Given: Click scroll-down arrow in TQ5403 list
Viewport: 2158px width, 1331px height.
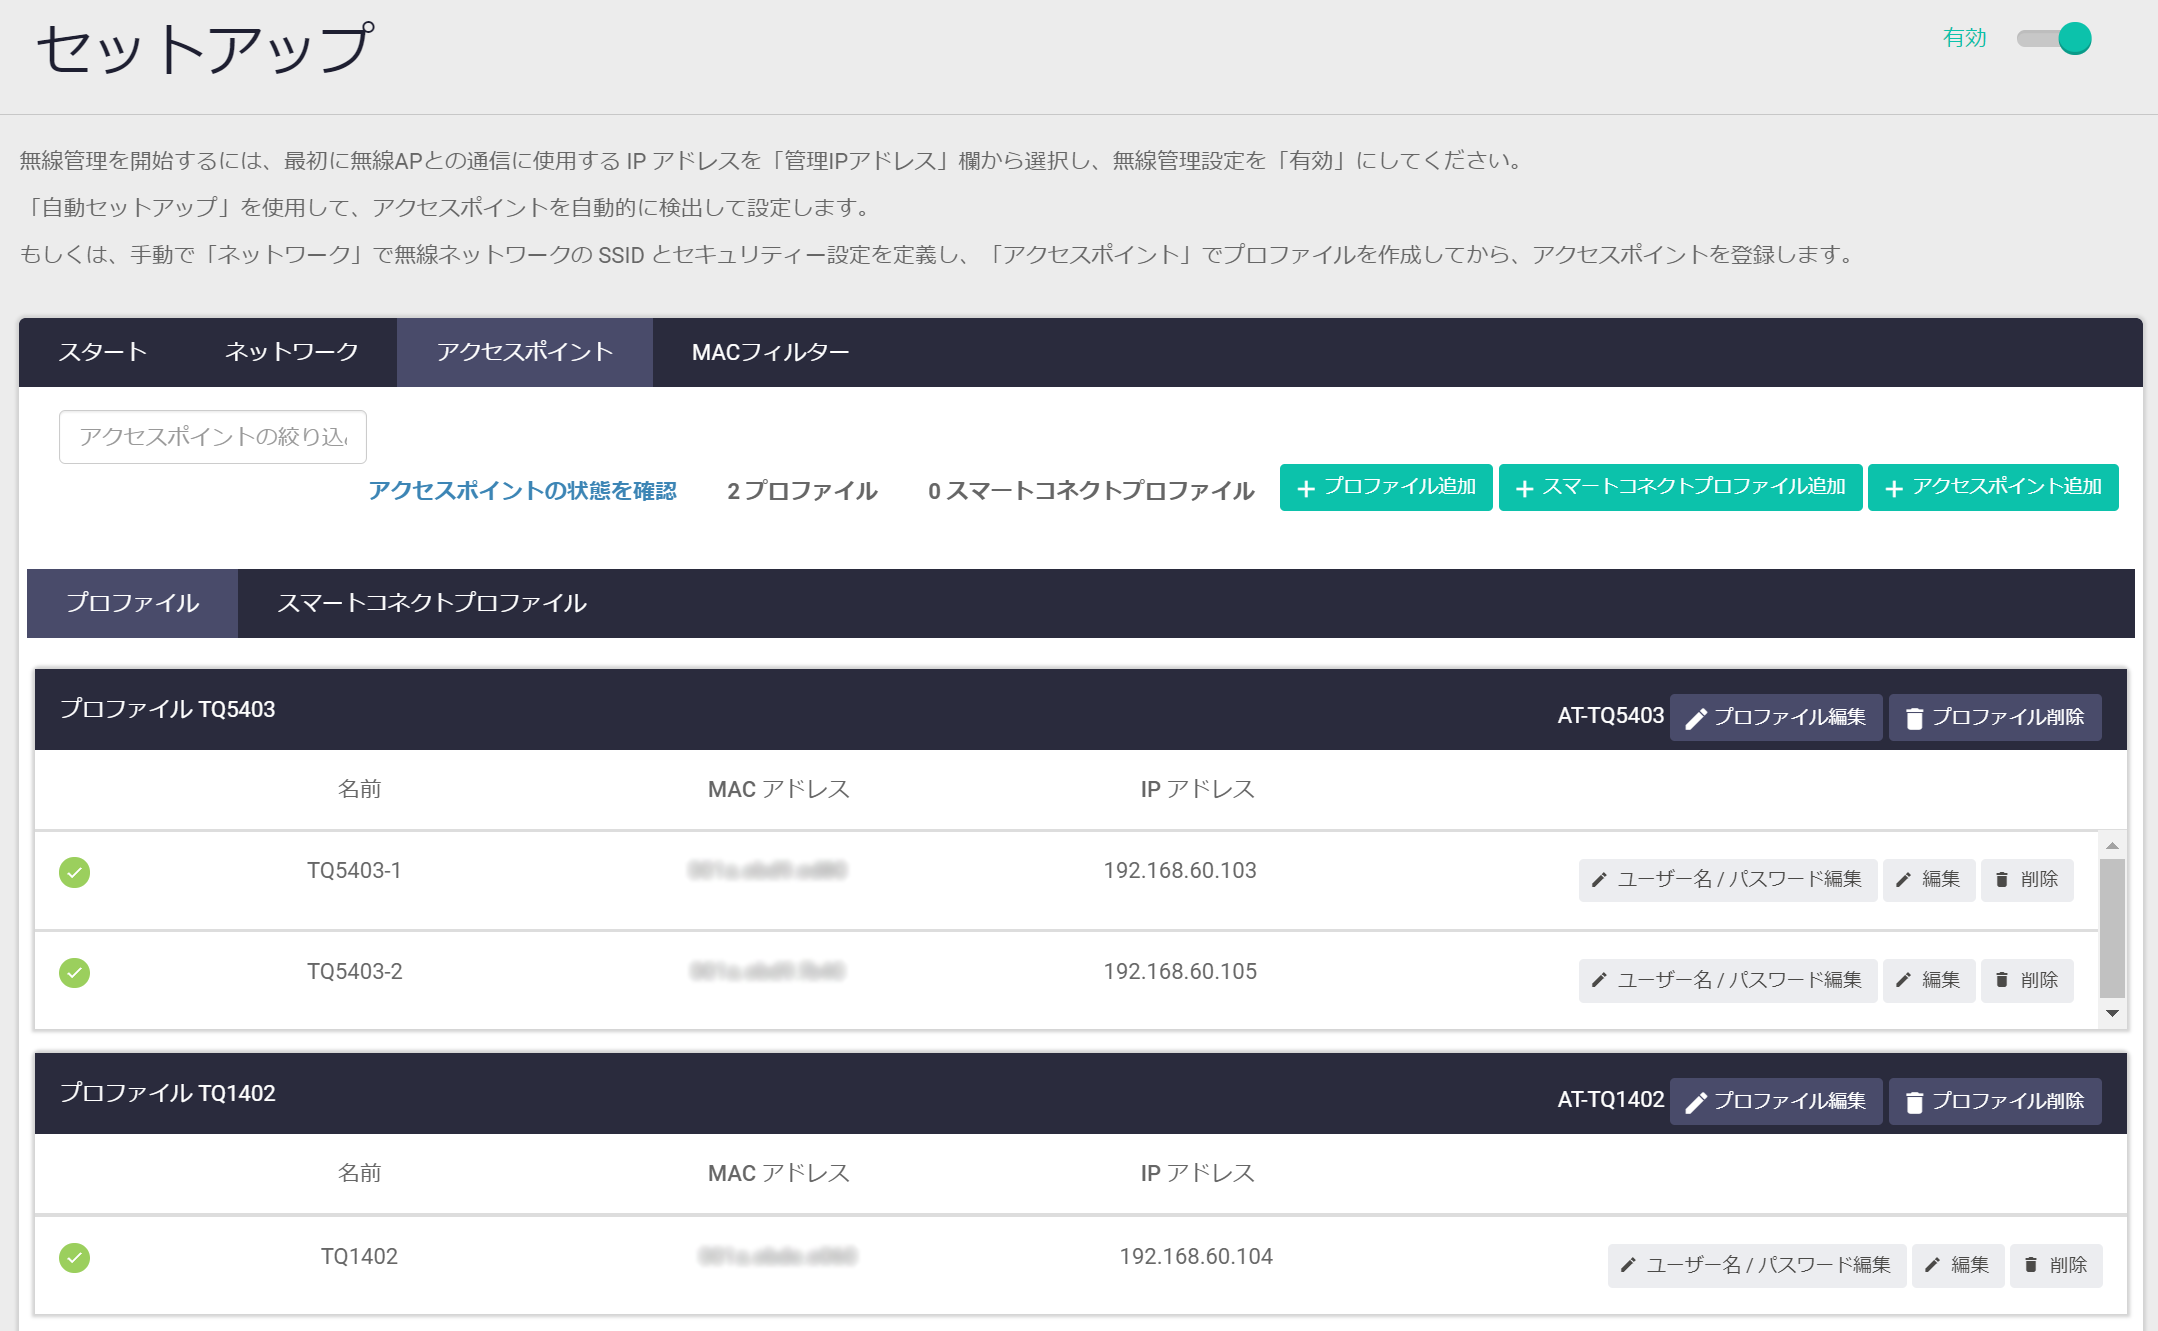Looking at the screenshot, I should coord(2112,1013).
